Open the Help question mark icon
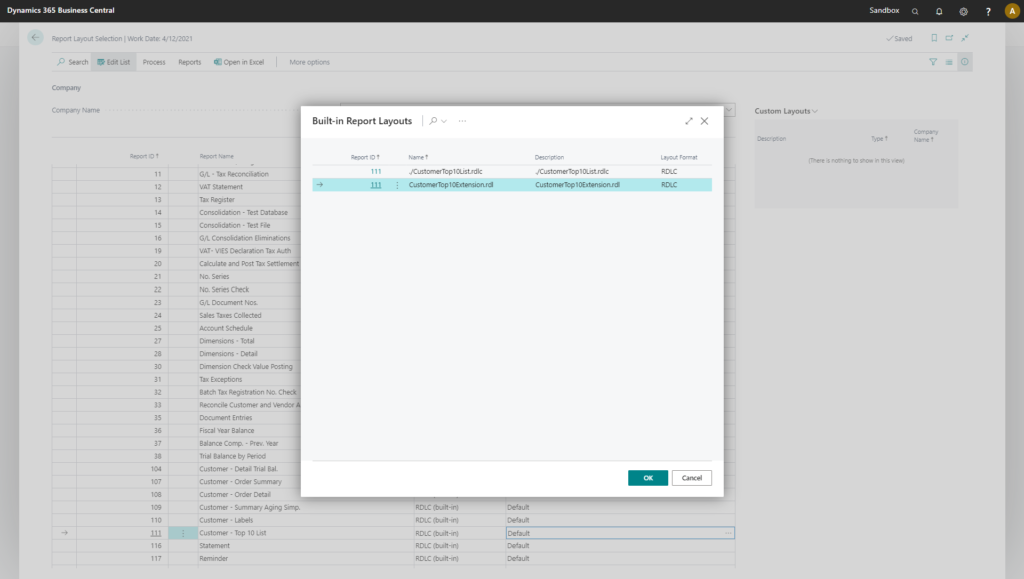Screen dimensions: 1024x579 [x=987, y=11]
